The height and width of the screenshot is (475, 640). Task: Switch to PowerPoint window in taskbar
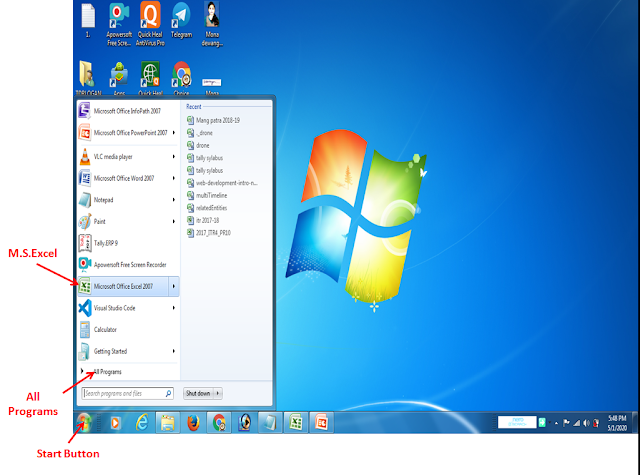point(321,423)
